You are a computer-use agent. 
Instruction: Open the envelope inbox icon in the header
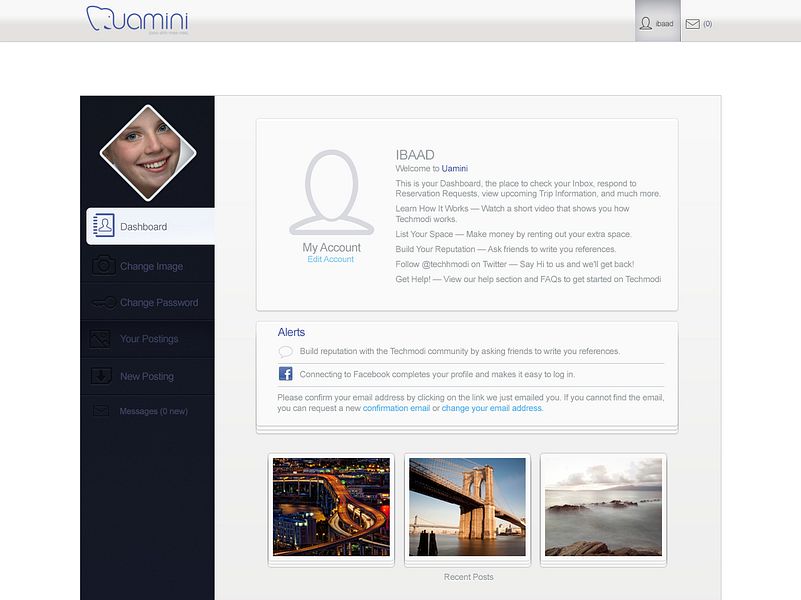[x=692, y=24]
